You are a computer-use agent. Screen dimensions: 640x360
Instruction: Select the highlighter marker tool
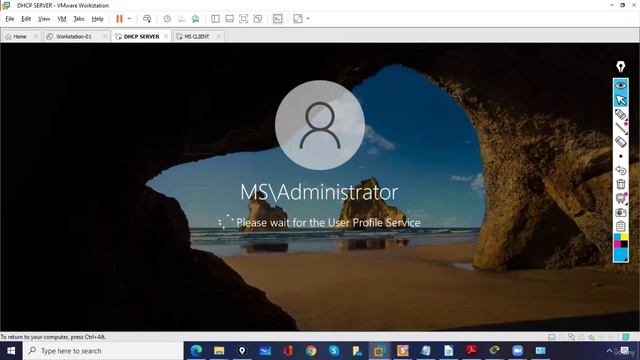coord(620,115)
